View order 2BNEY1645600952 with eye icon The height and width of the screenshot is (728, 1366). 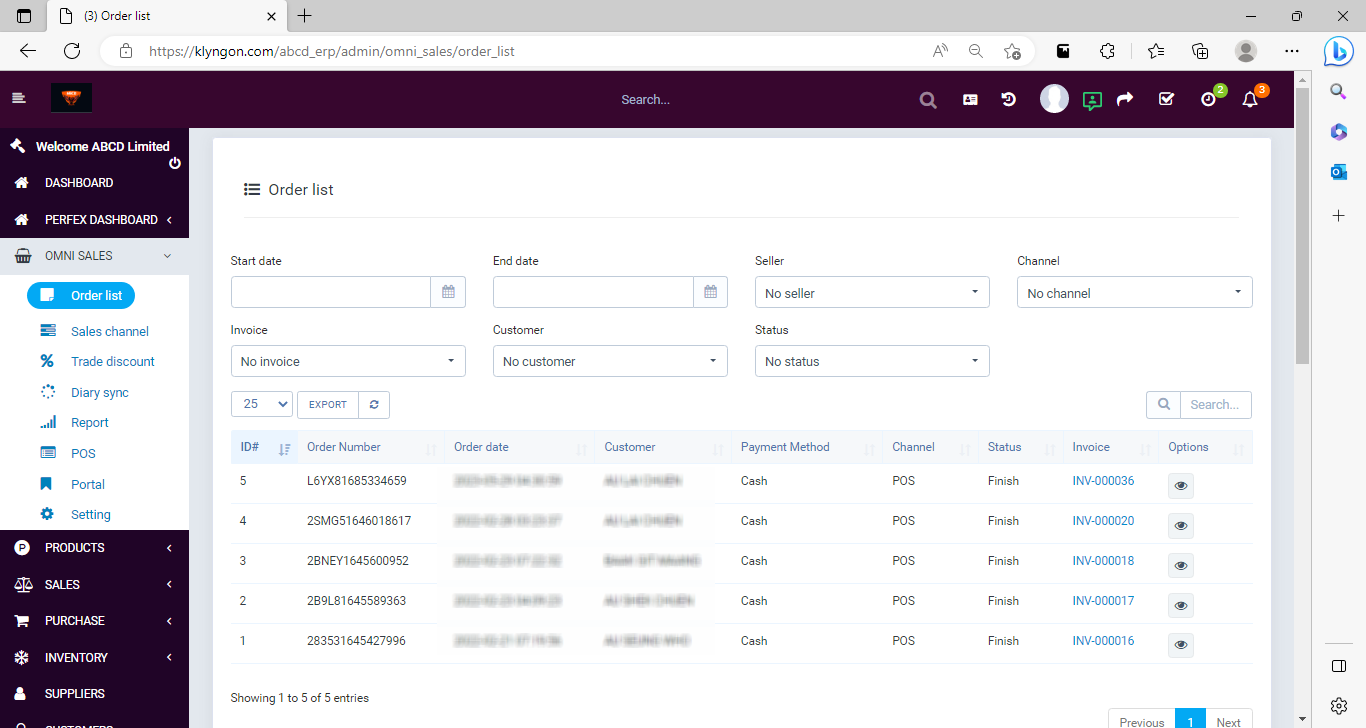tap(1181, 566)
